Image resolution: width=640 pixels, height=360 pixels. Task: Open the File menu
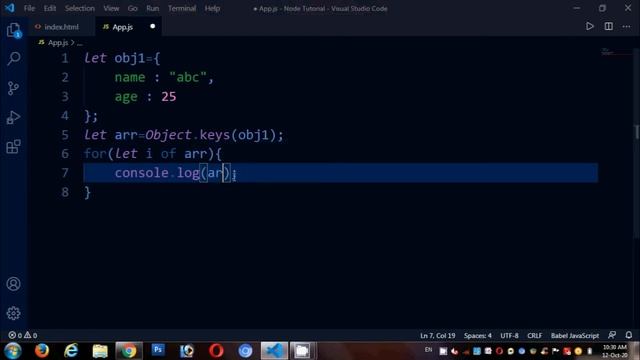point(29,8)
